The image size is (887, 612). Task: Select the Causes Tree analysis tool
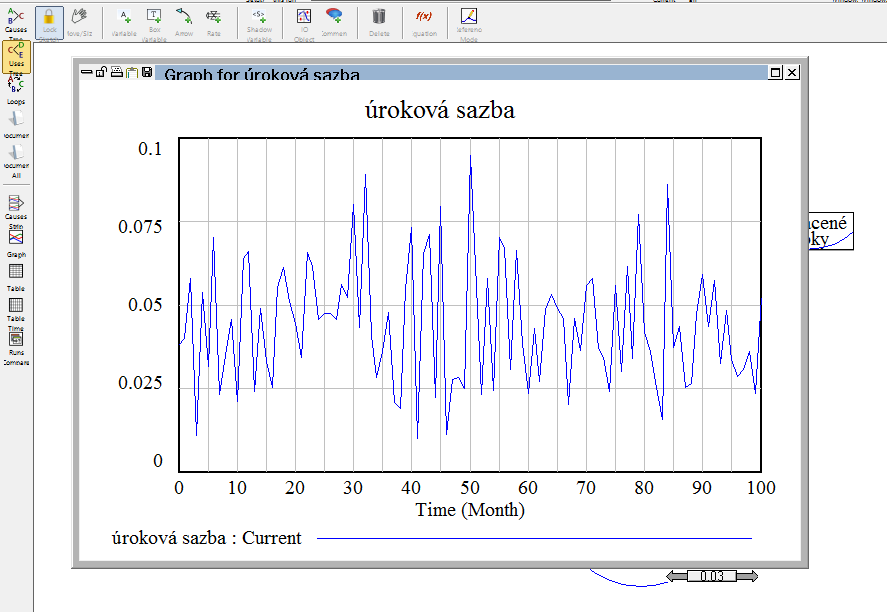point(16,20)
